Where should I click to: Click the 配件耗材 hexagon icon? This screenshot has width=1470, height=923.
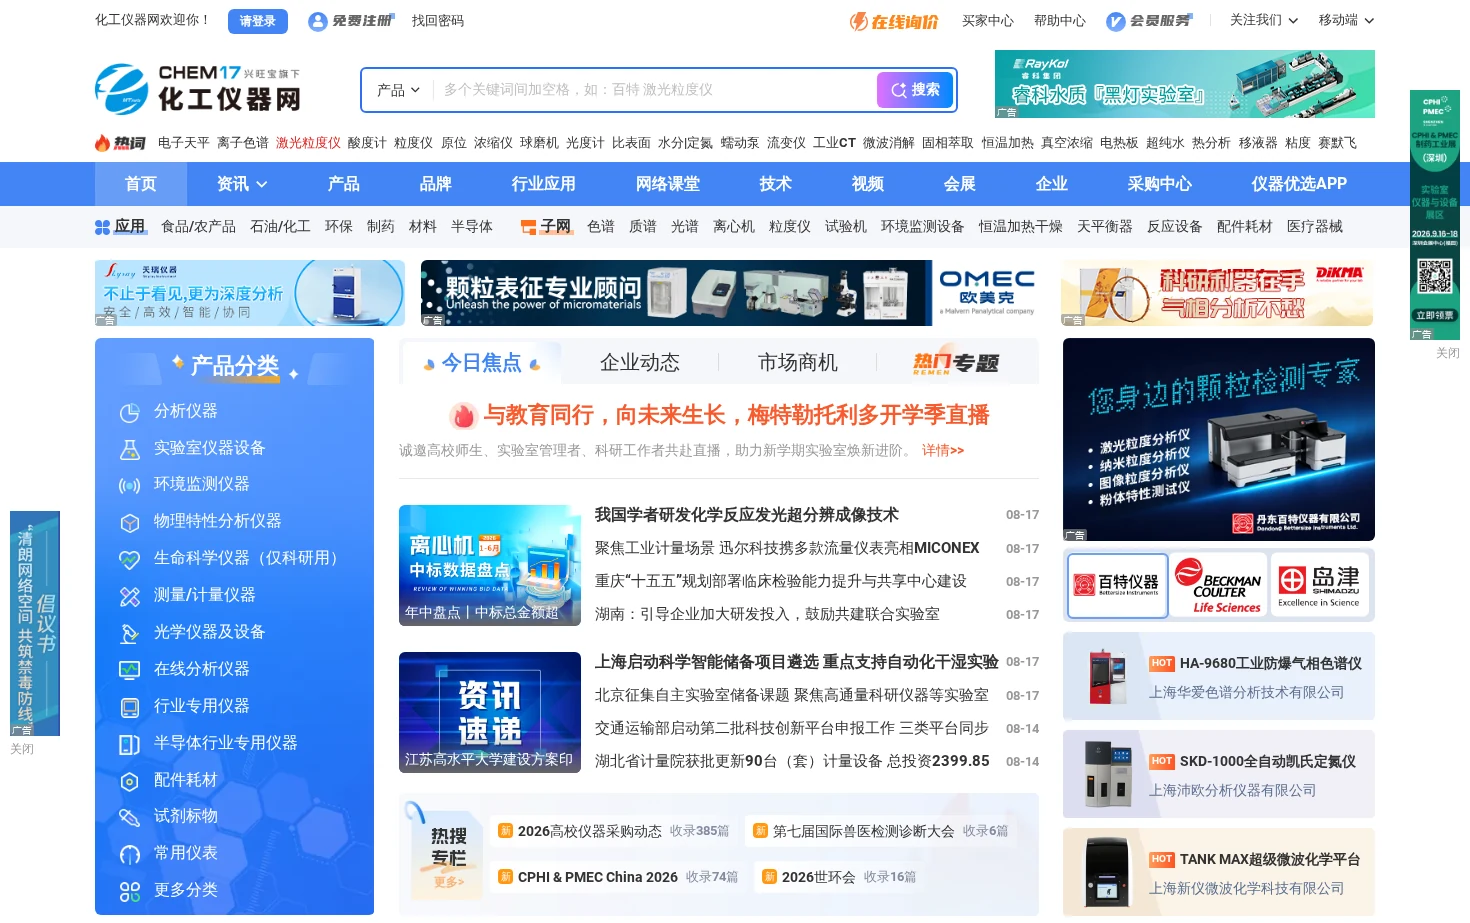tap(130, 781)
